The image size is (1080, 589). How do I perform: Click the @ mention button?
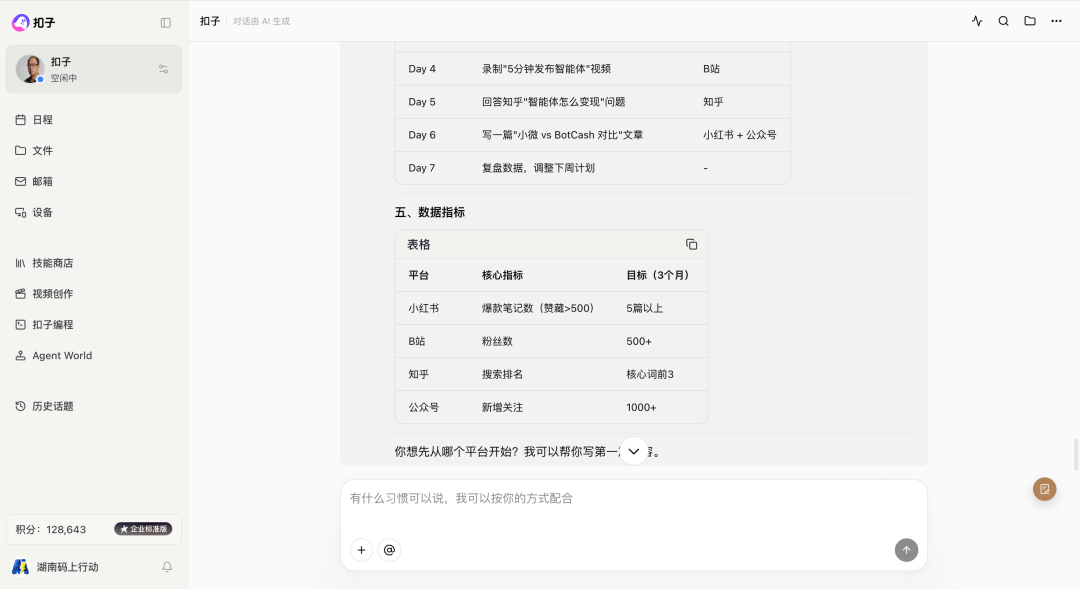click(x=389, y=550)
